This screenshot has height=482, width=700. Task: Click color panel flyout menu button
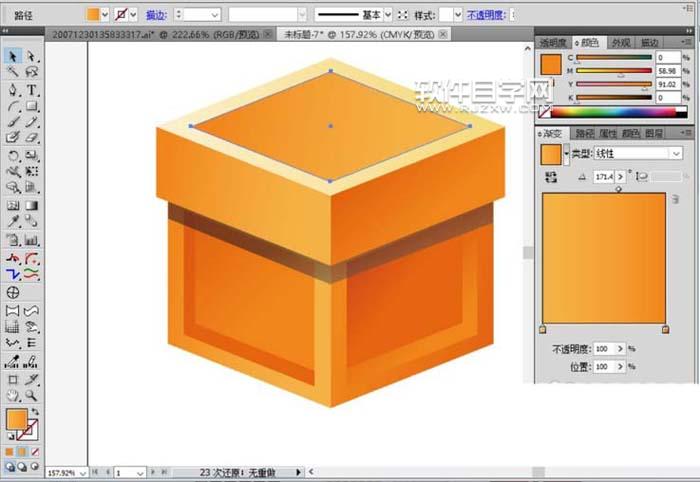(686, 42)
